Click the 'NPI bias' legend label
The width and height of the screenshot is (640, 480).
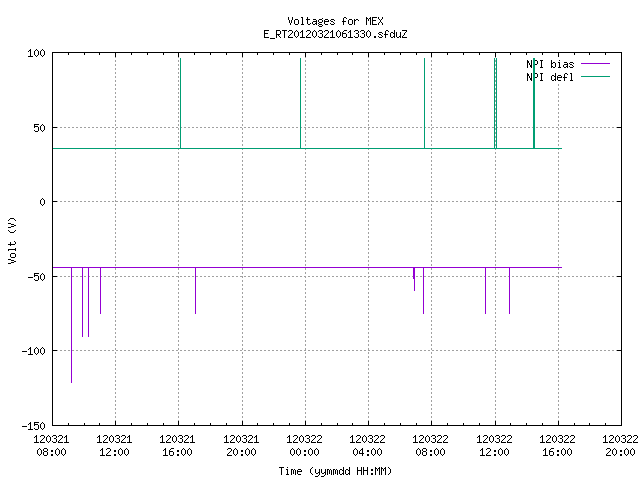tap(550, 64)
